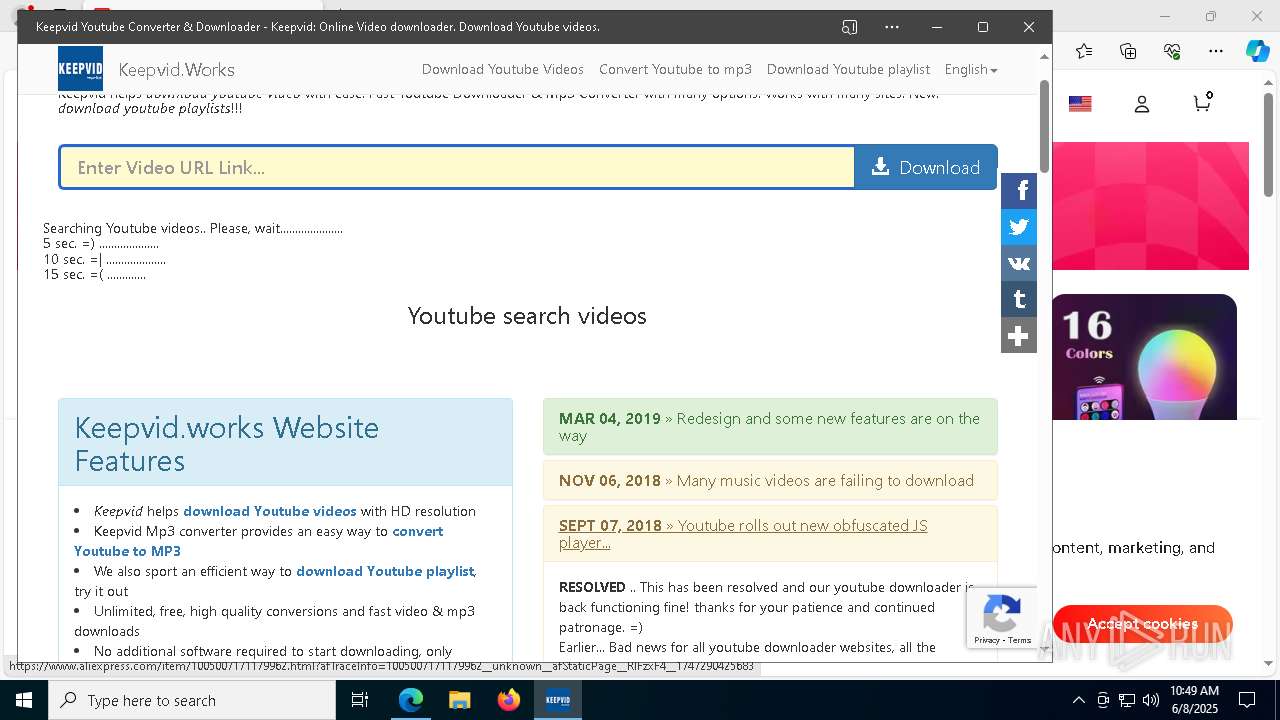This screenshot has width=1280, height=720.
Task: Open Firefox from taskbar
Action: pyautogui.click(x=508, y=700)
